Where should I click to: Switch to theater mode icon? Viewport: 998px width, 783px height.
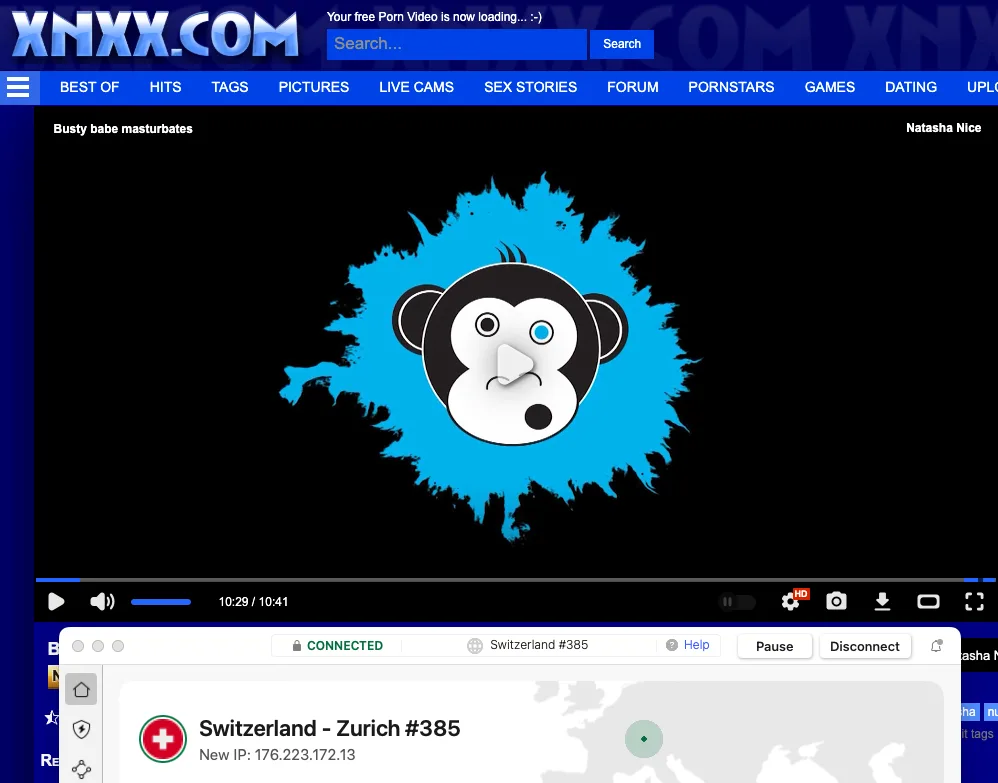click(928, 602)
